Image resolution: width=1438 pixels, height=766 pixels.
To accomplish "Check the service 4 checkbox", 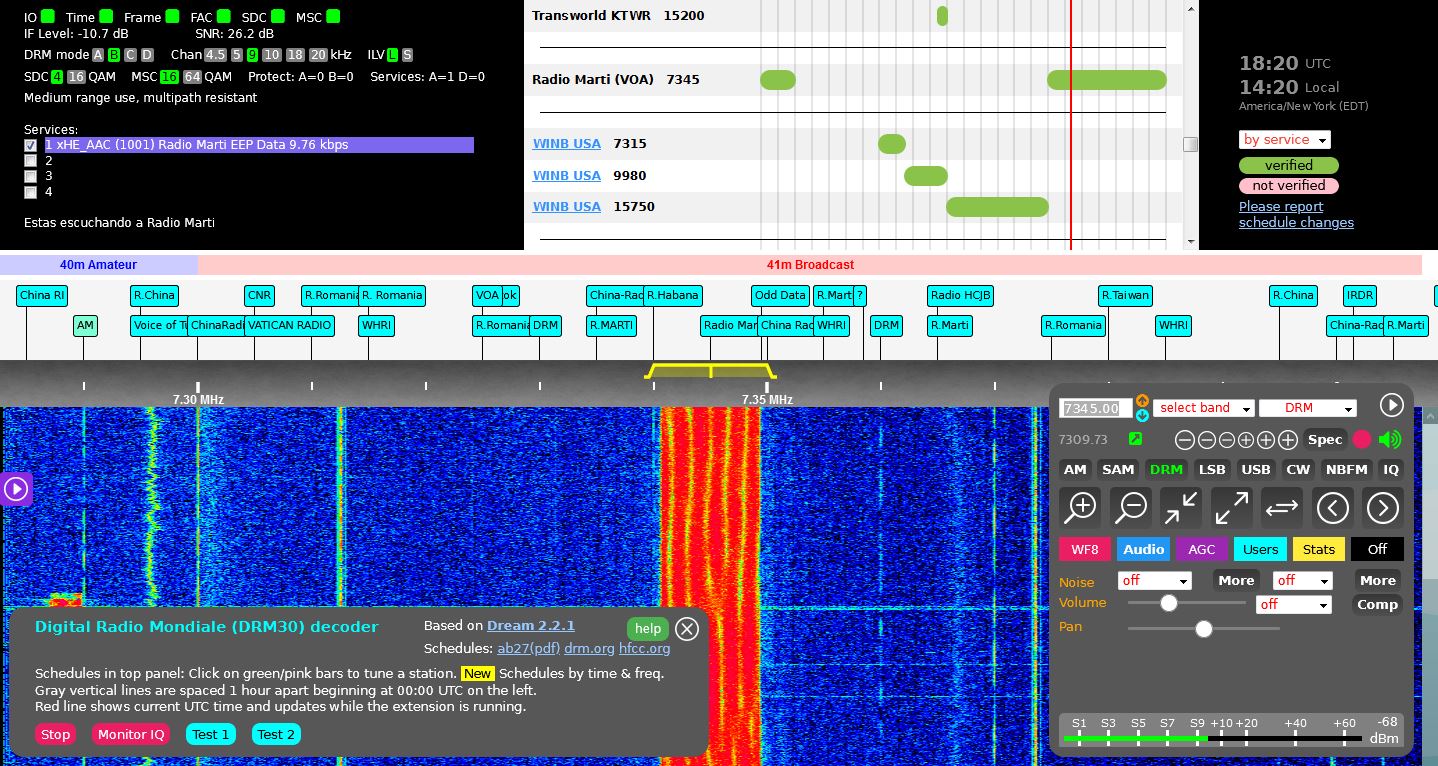I will coord(31,193).
